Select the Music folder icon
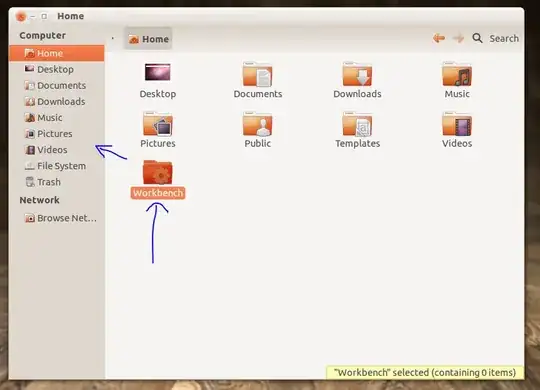This screenshot has height=390, width=540. 457,74
